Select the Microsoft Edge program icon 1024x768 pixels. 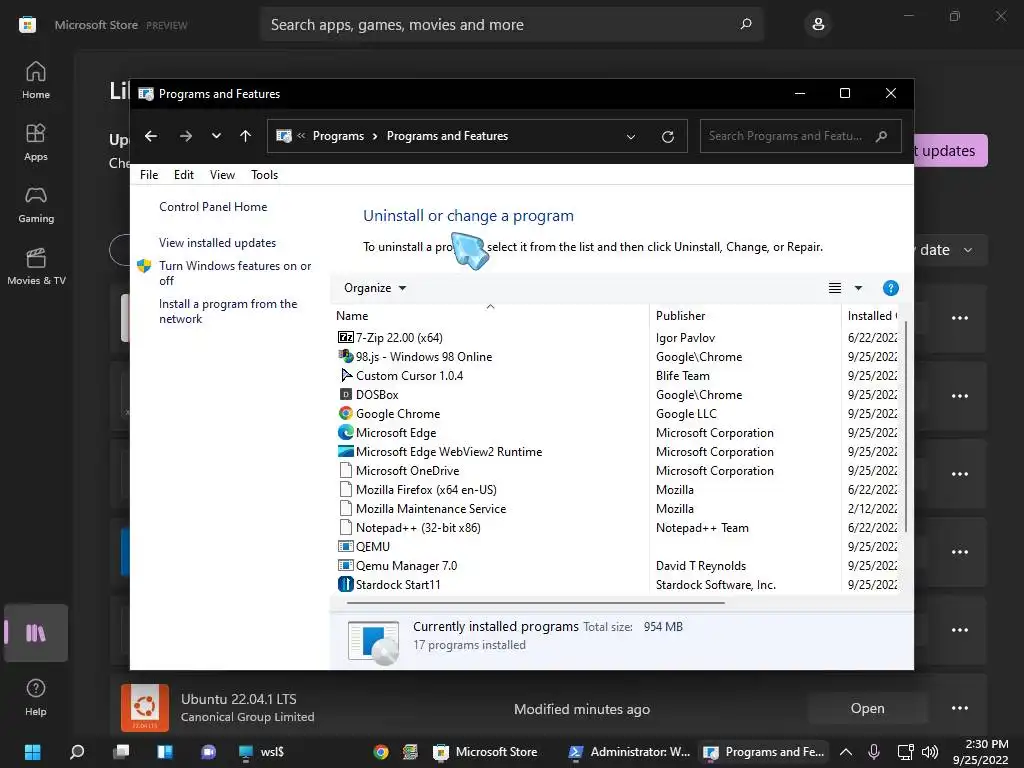point(345,432)
